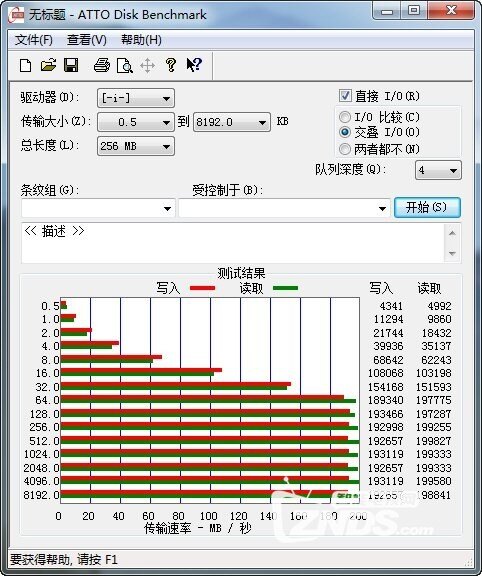Image resolution: width=482 pixels, height=576 pixels.
Task: Select the 两者都不 radio button
Action: pos(345,149)
